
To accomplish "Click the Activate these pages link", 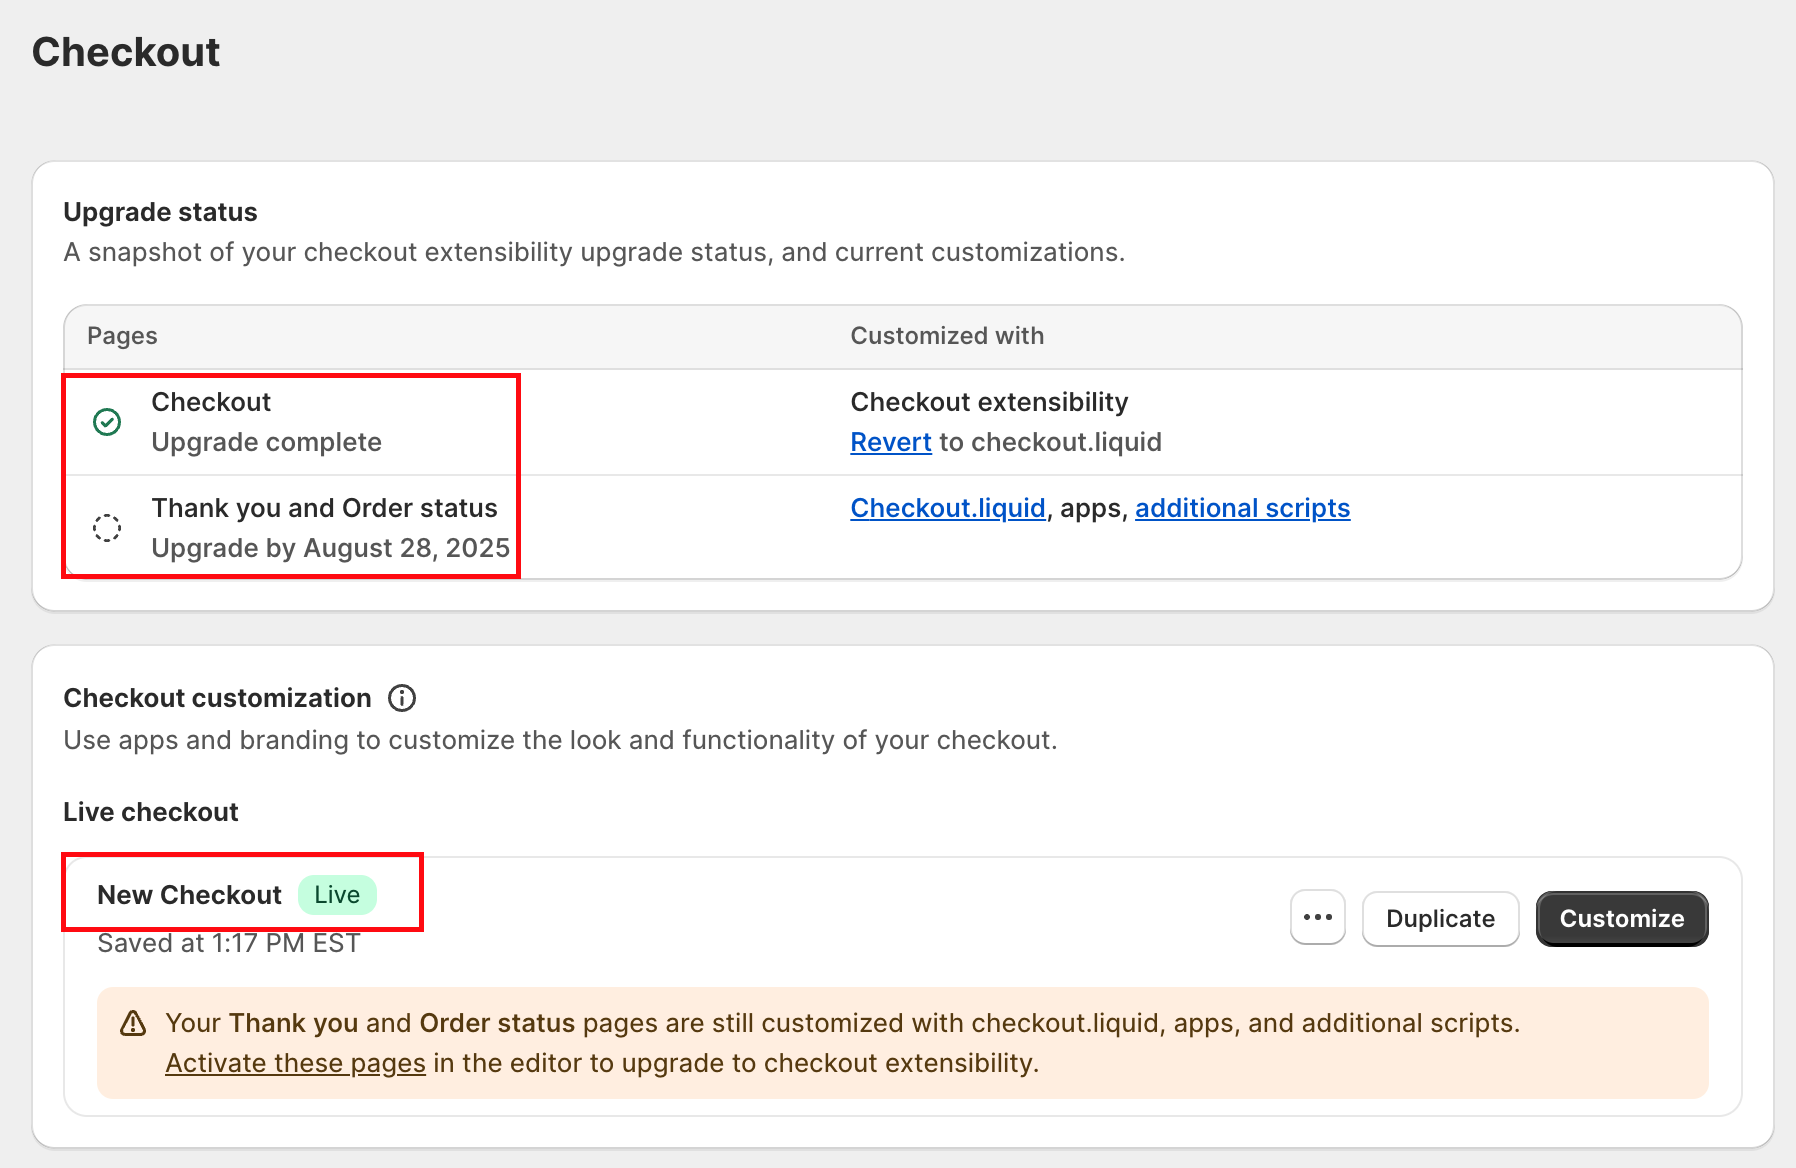I will click(x=295, y=1063).
